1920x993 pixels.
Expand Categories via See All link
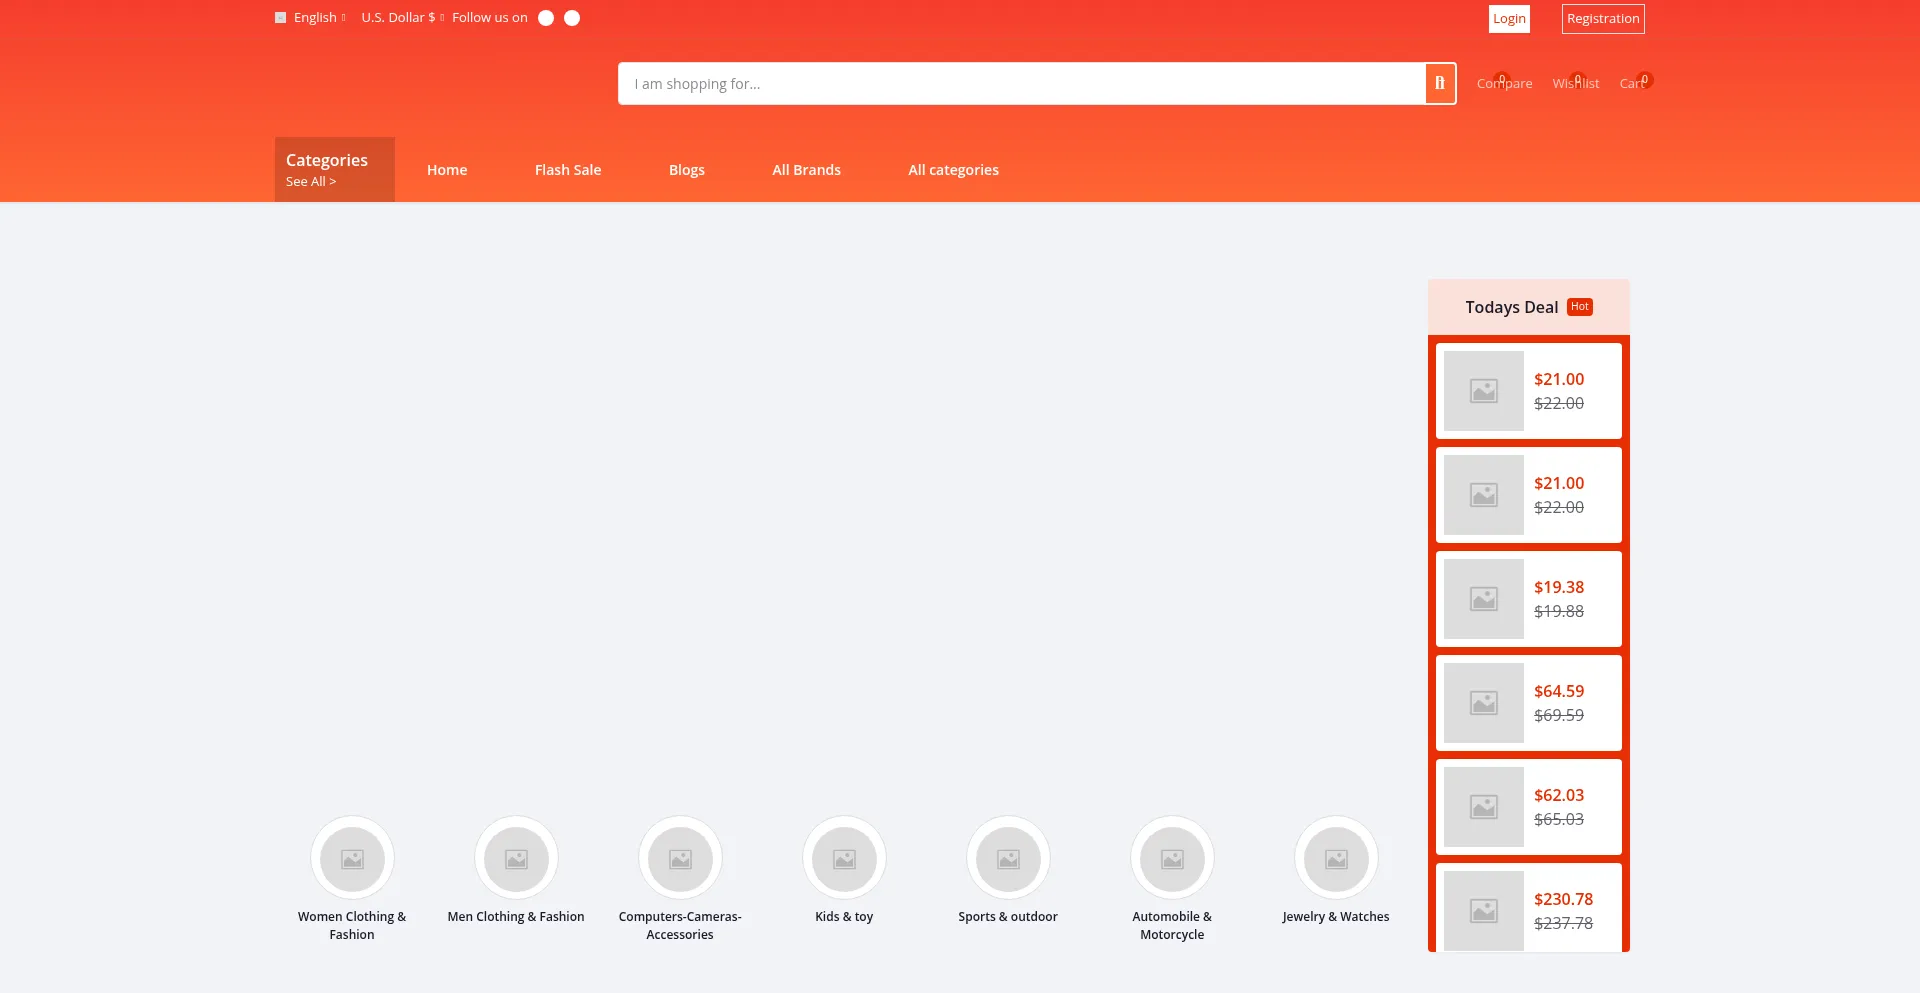coord(310,181)
